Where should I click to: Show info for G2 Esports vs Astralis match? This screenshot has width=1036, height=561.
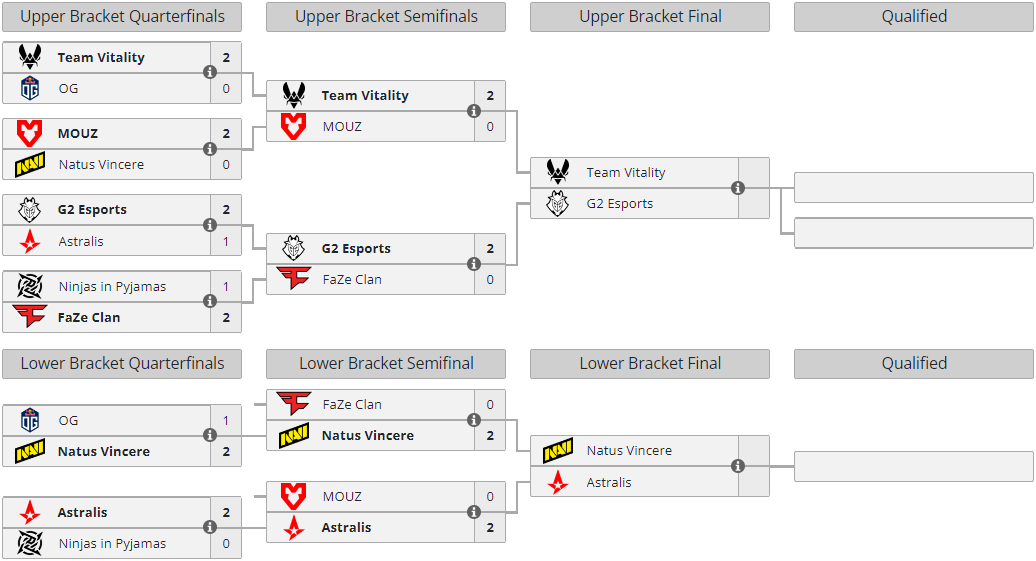pos(209,225)
